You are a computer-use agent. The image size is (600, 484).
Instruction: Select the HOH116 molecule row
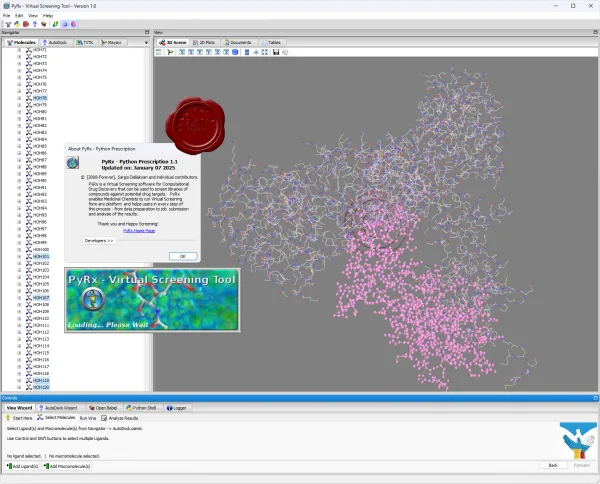tap(41, 360)
